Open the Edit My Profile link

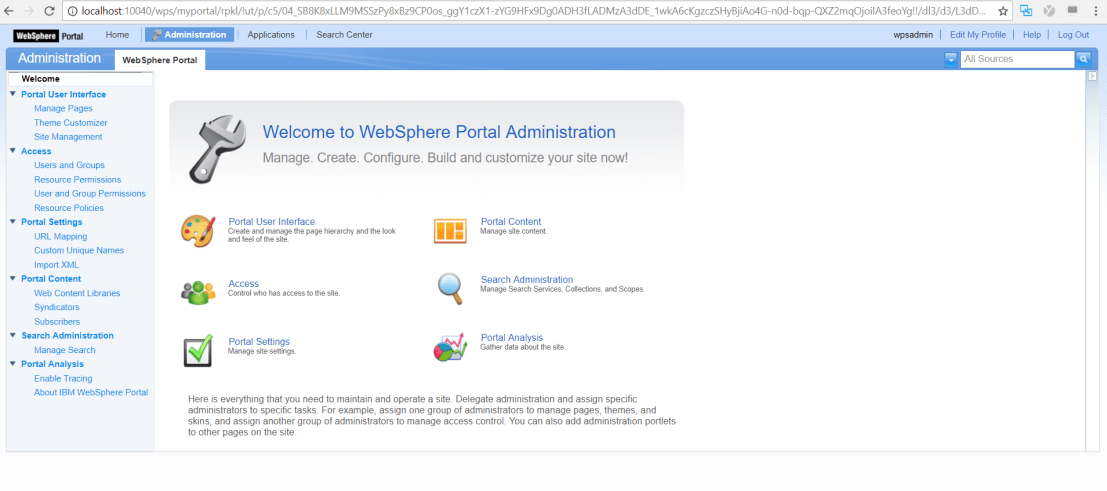point(977,35)
